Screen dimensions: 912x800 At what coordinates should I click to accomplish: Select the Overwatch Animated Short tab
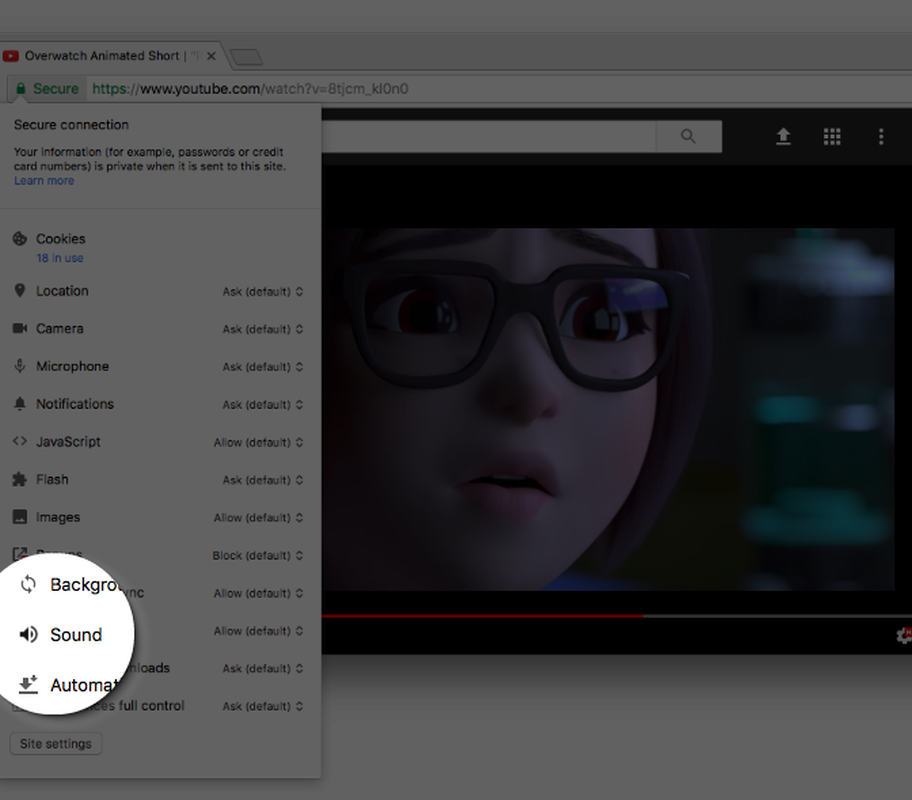coord(102,56)
